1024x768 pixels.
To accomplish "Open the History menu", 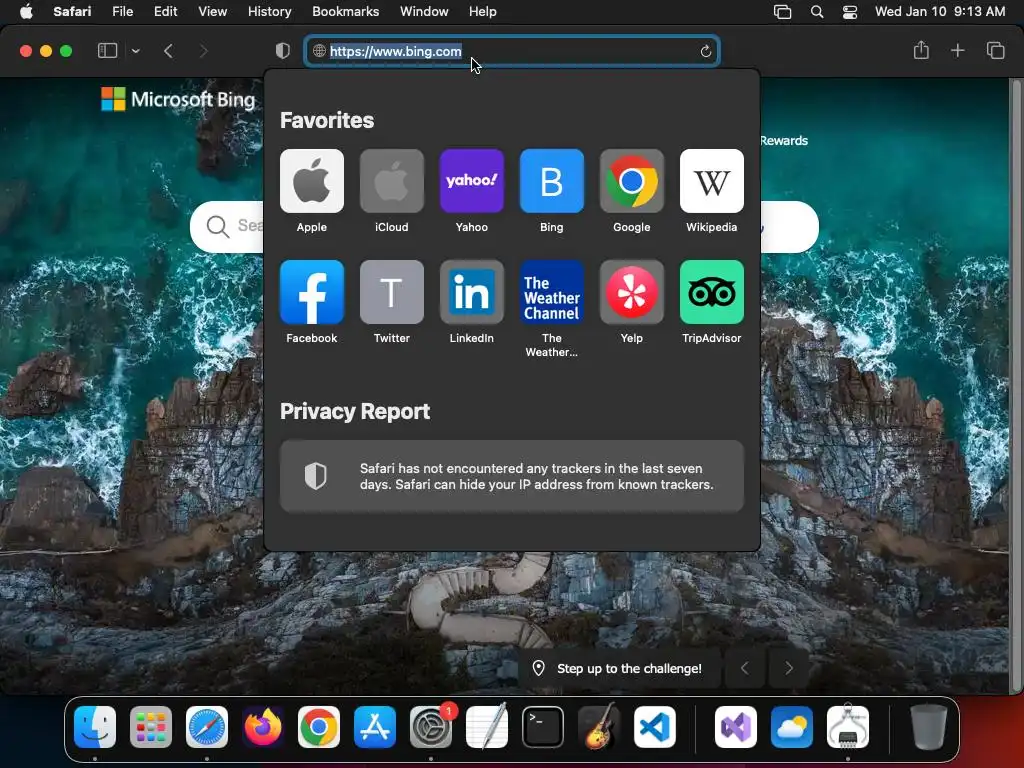I will [x=269, y=12].
